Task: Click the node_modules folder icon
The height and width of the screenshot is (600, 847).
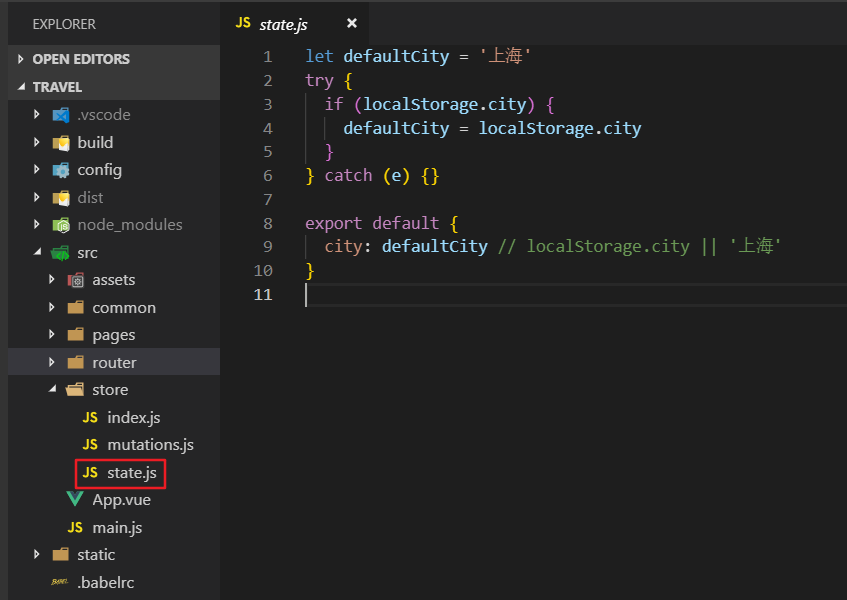Action: pos(61,225)
